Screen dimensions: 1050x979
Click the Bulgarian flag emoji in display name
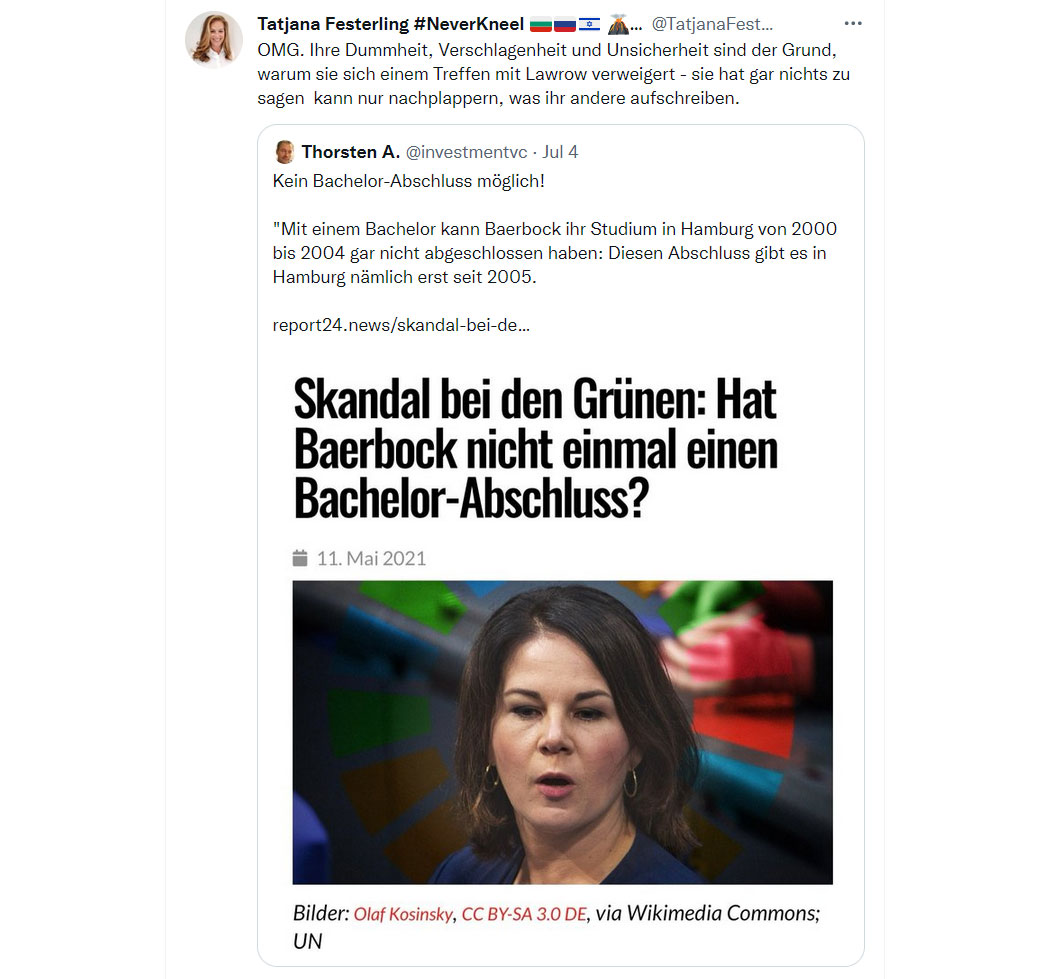(541, 25)
